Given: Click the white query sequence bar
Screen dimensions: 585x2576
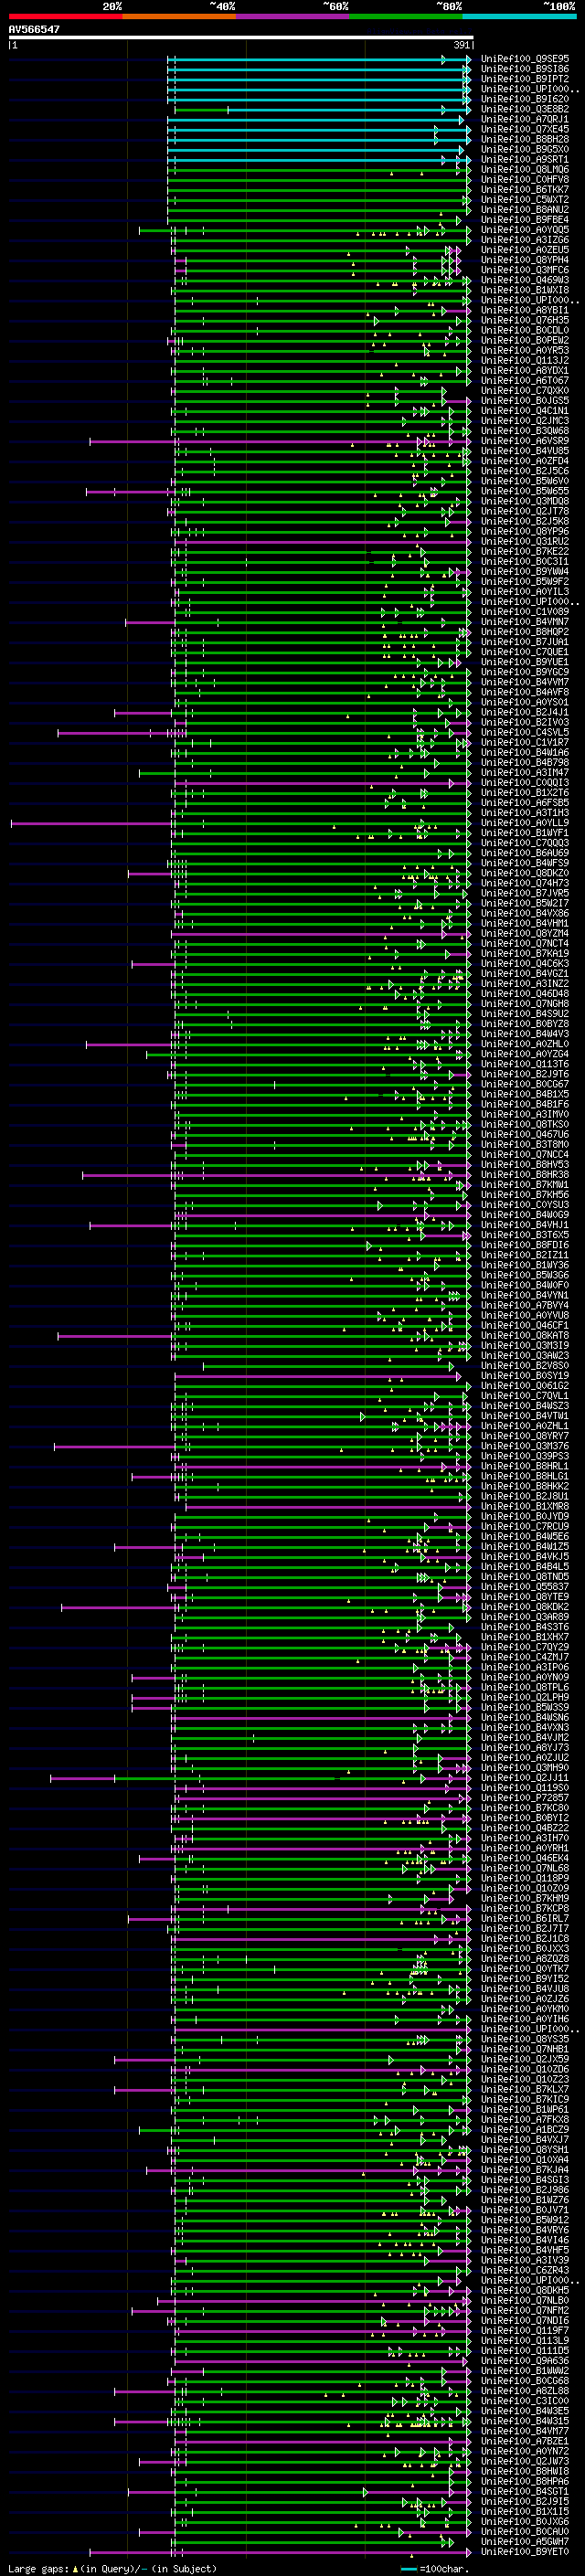Looking at the screenshot, I should tap(241, 38).
